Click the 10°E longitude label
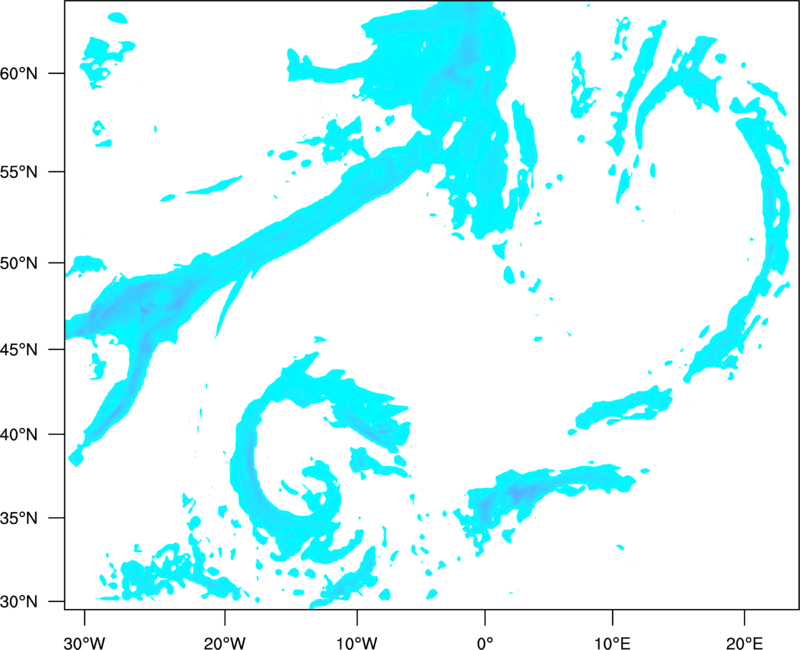The height and width of the screenshot is (650, 800). pos(612,643)
